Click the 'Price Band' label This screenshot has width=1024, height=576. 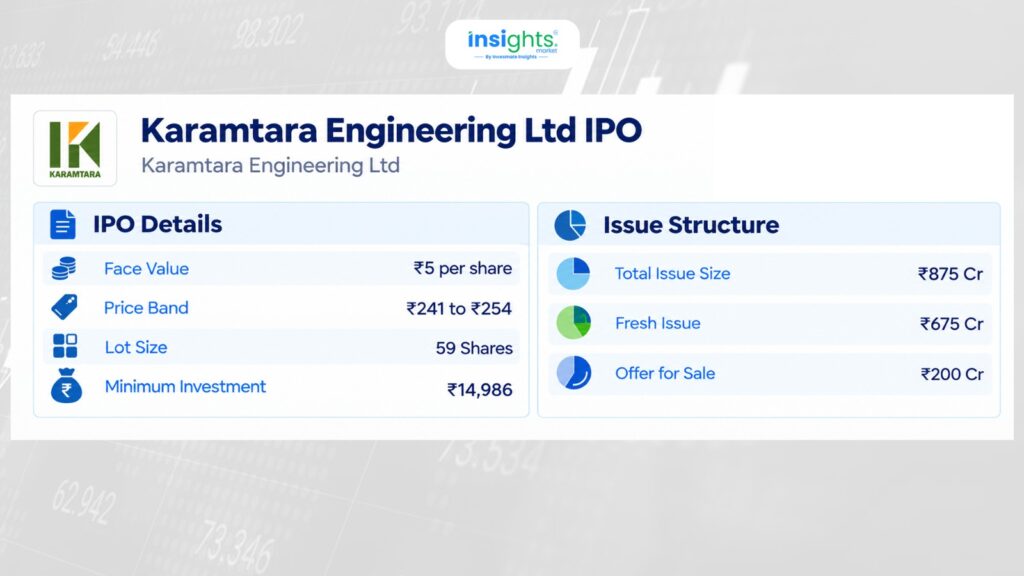[x=146, y=308]
